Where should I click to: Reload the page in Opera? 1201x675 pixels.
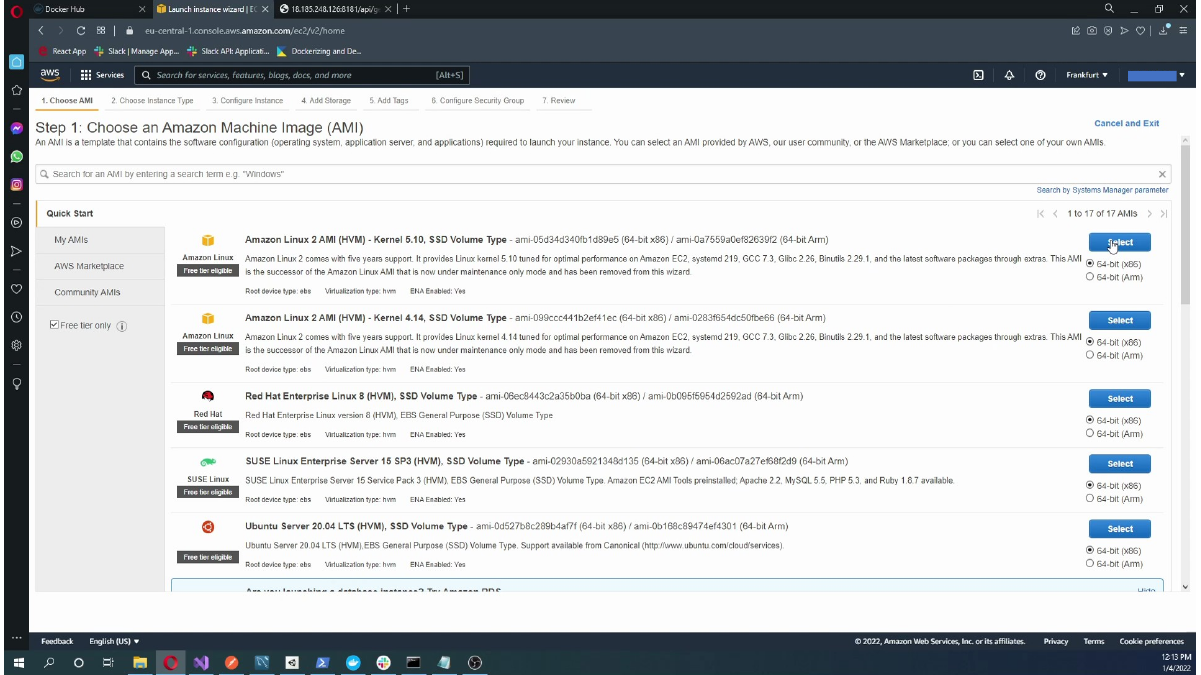coord(80,30)
